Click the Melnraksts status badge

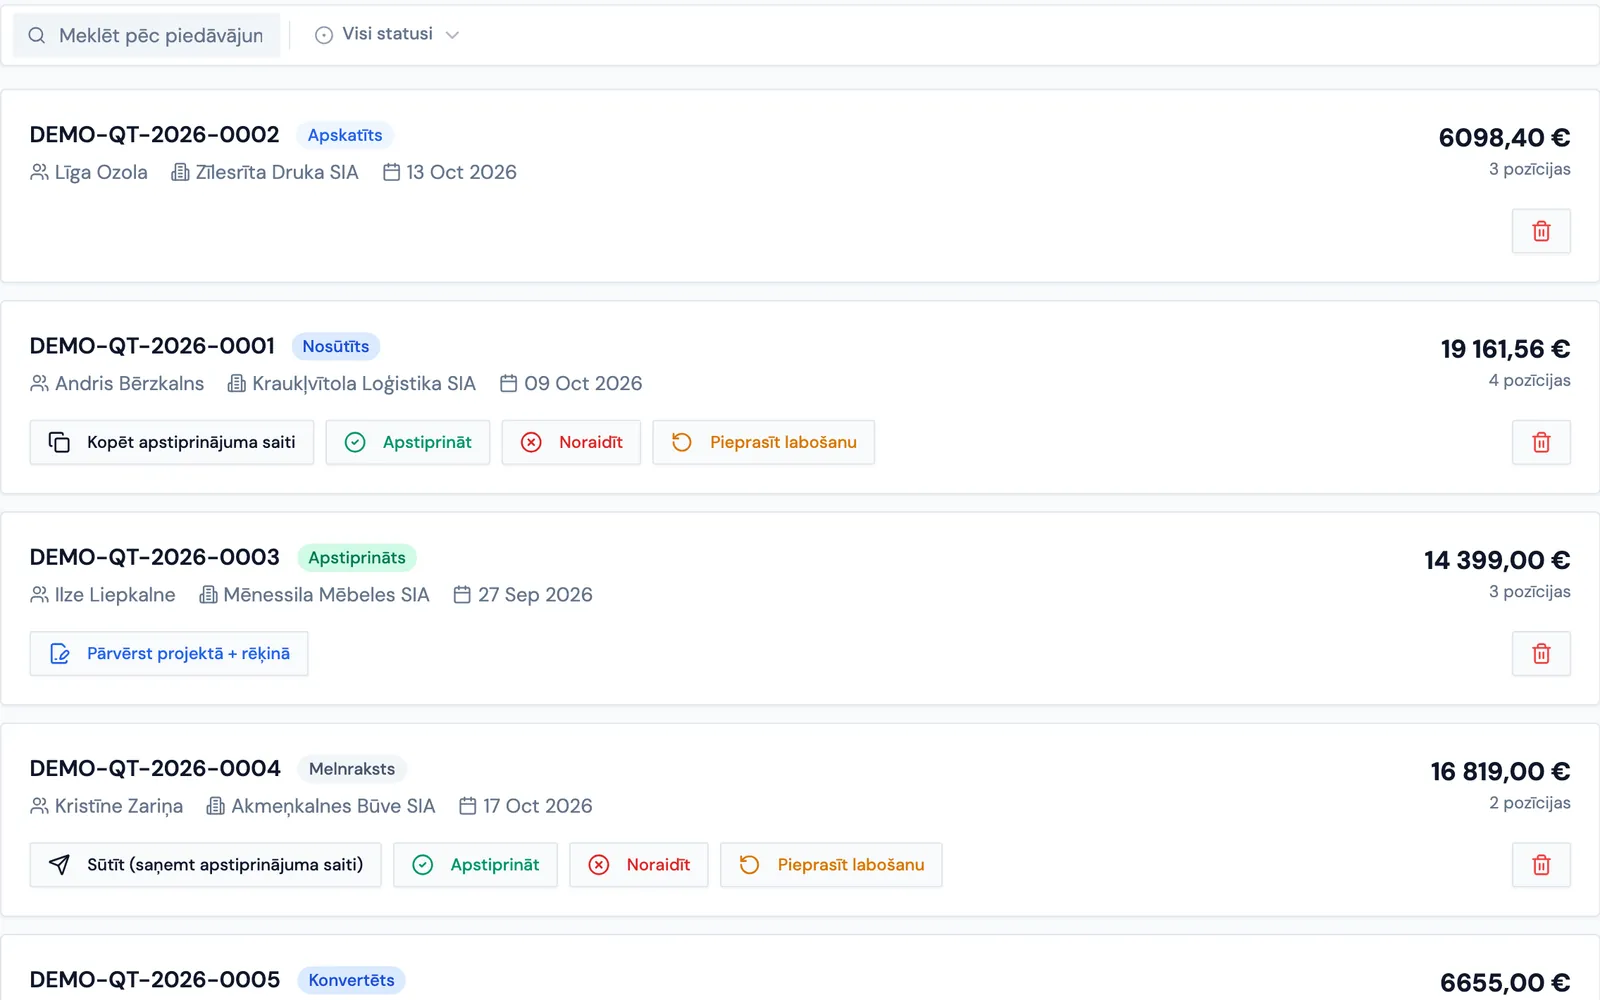point(352,768)
